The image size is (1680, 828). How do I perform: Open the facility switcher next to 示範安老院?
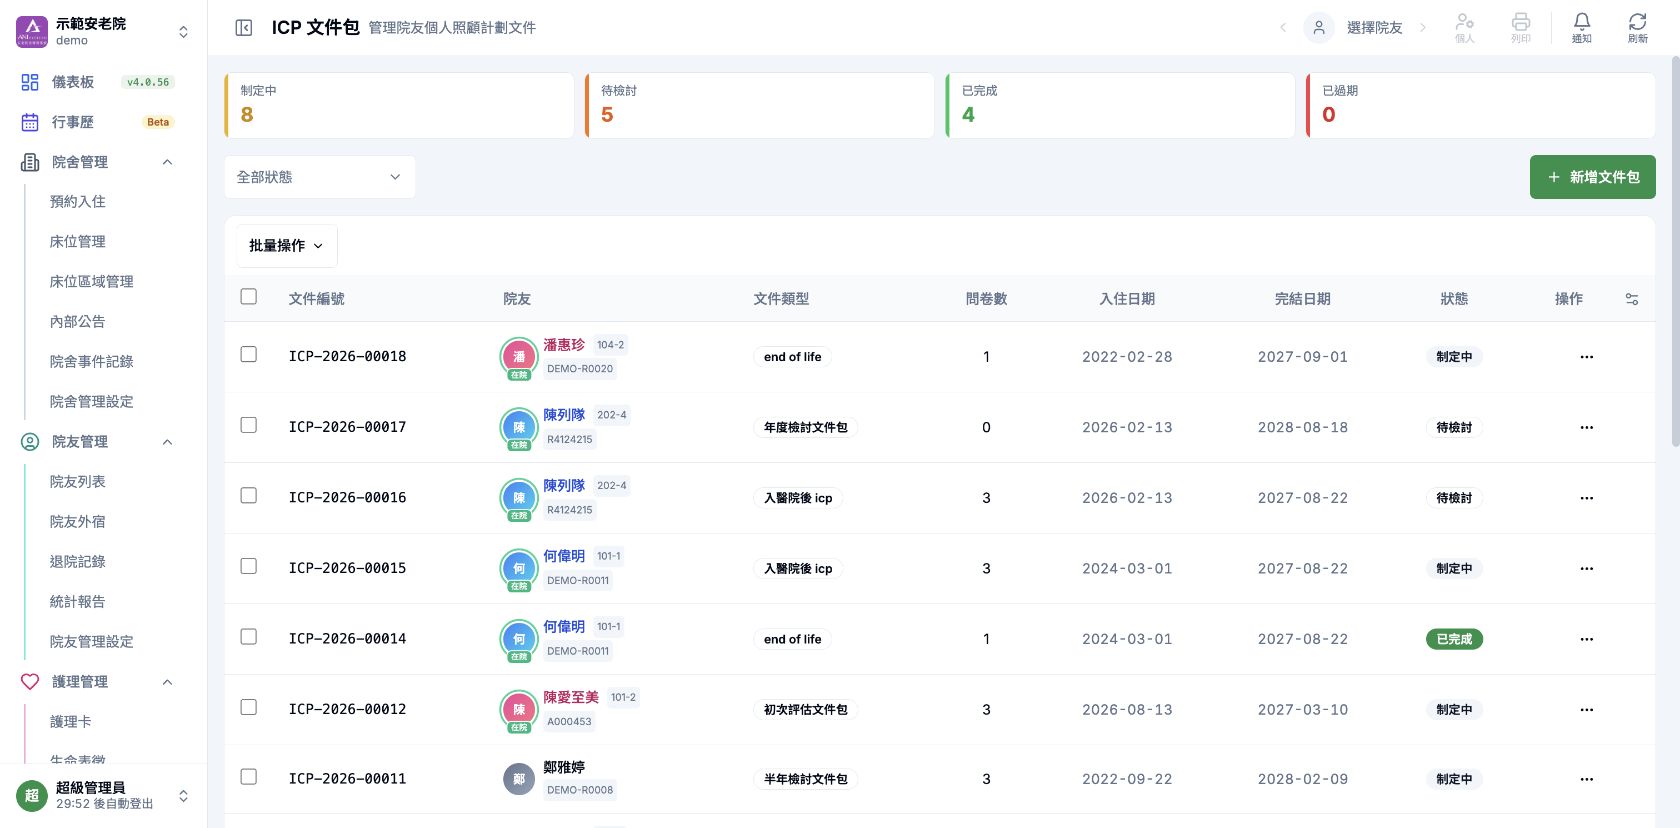[183, 32]
